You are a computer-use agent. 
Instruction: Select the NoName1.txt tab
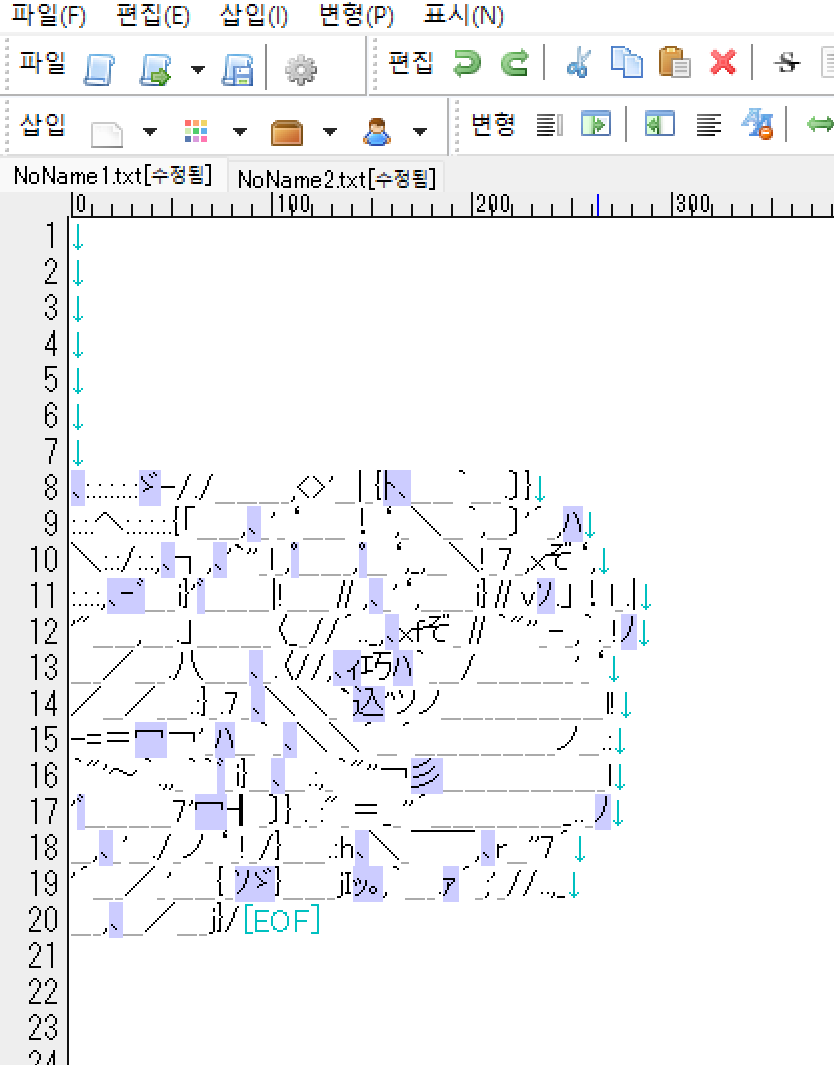112,177
